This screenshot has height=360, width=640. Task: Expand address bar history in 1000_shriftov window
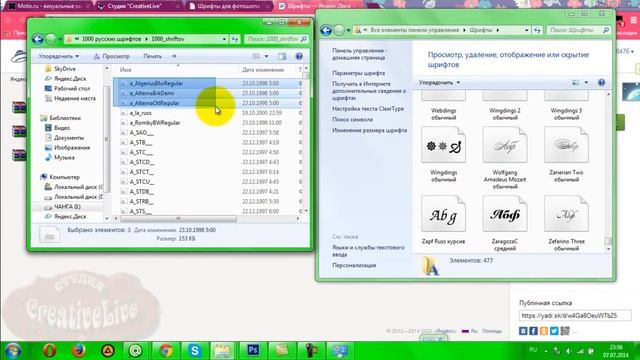(224, 39)
